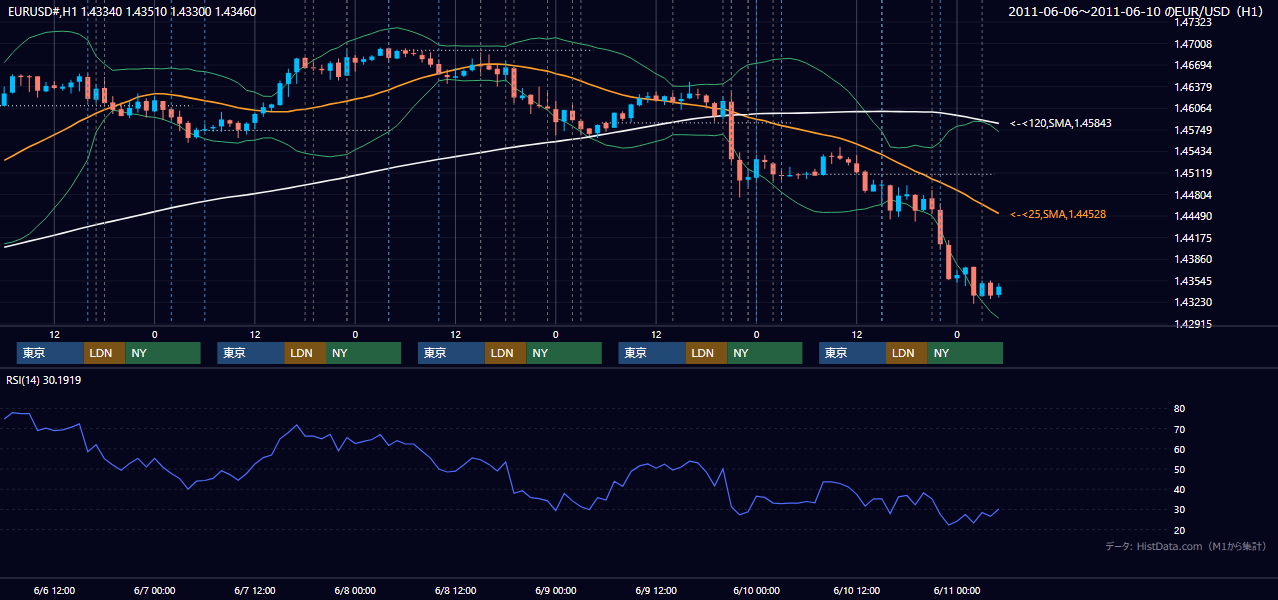Click the leftmost NY session block
Viewport: 1278px width, 600px height.
[163, 353]
